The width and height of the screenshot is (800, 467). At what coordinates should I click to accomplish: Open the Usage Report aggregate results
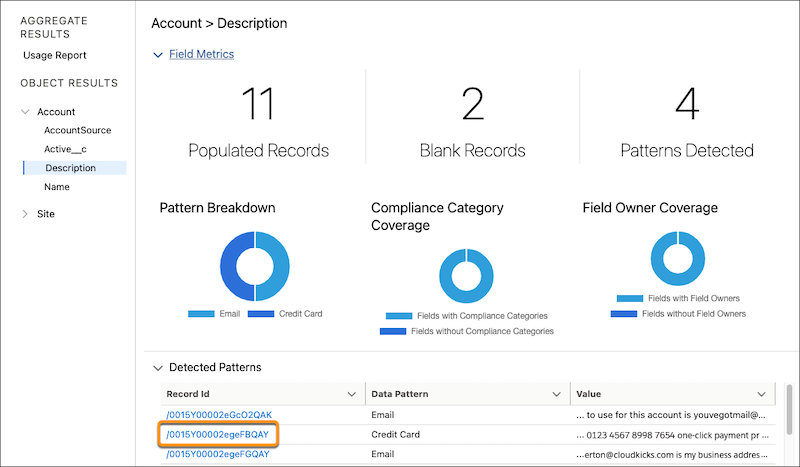55,55
